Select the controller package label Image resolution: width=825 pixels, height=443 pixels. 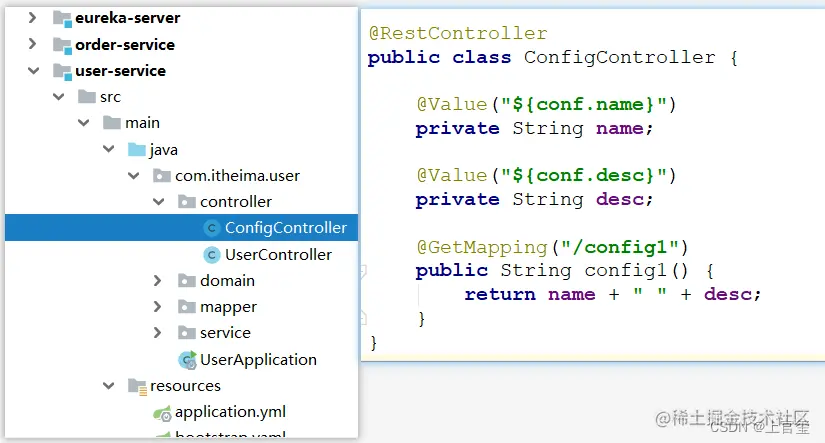coord(236,202)
